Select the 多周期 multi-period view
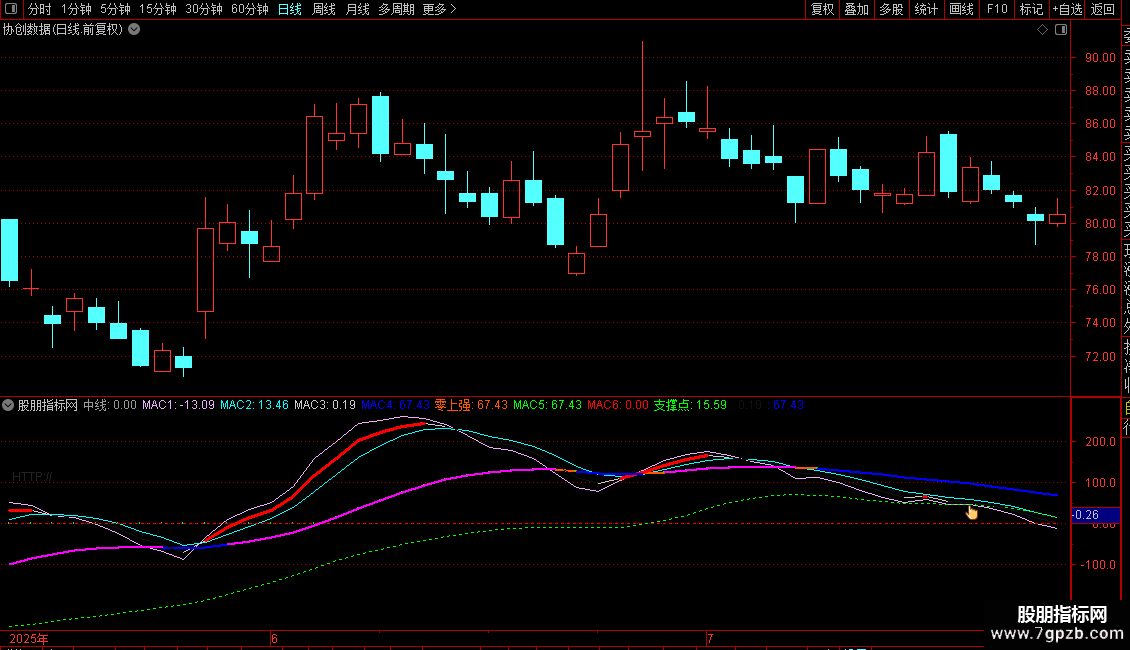This screenshot has width=1130, height=650. tap(396, 10)
